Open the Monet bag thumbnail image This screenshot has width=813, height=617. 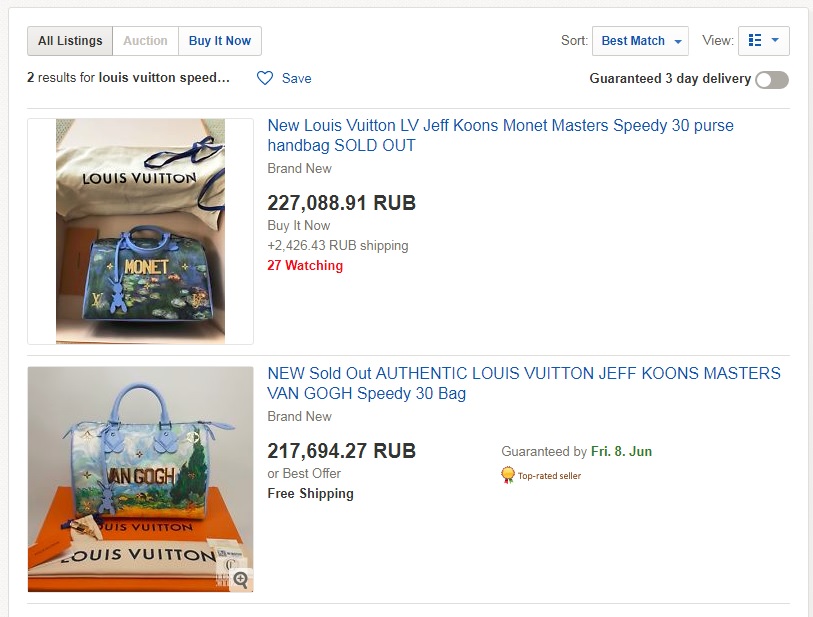(140, 231)
